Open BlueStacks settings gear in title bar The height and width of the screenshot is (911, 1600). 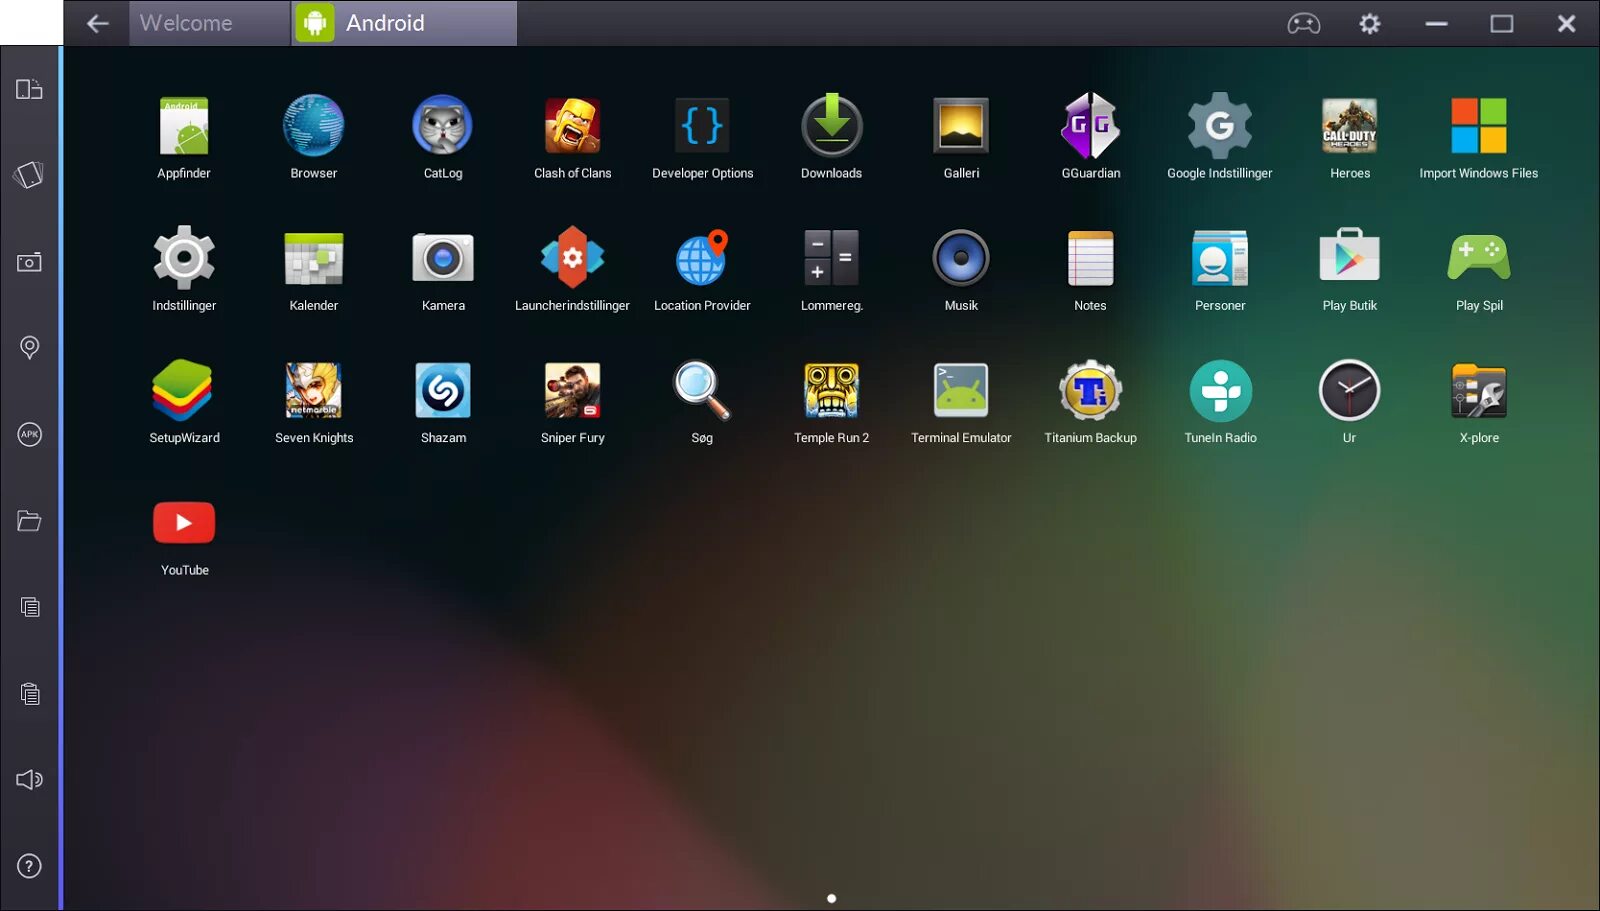click(x=1370, y=23)
